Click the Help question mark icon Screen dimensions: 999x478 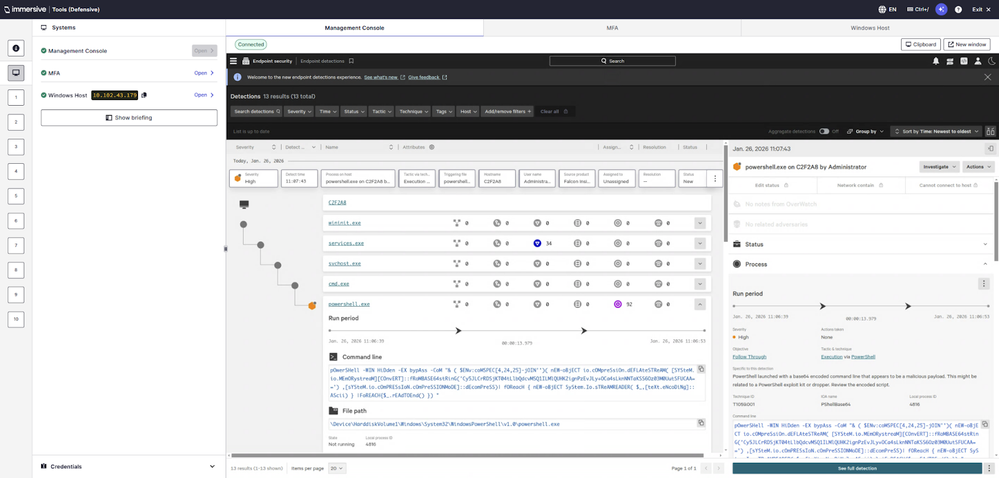click(959, 9)
